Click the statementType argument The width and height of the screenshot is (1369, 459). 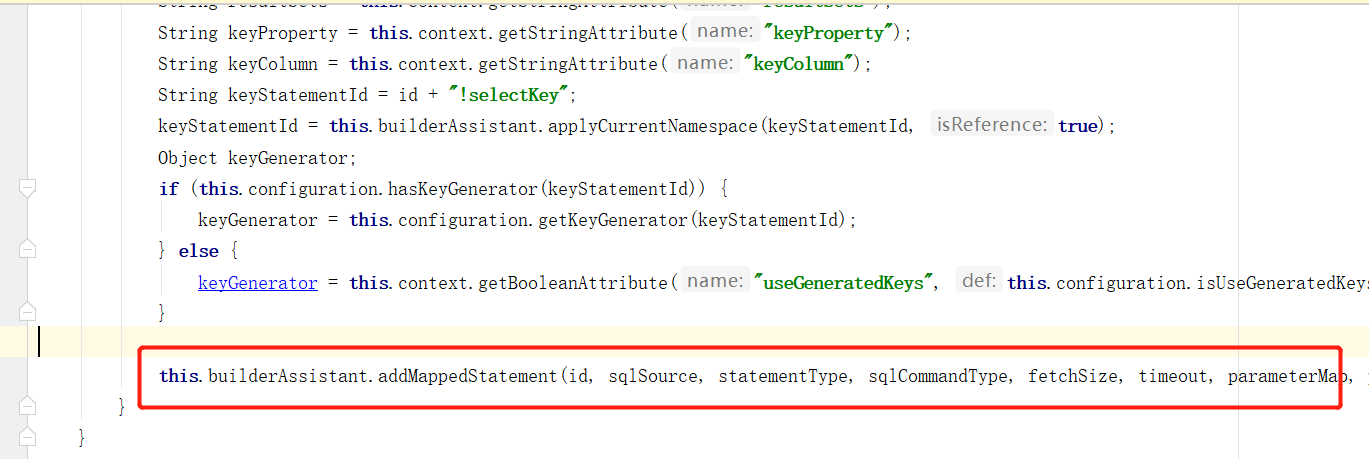point(782,377)
